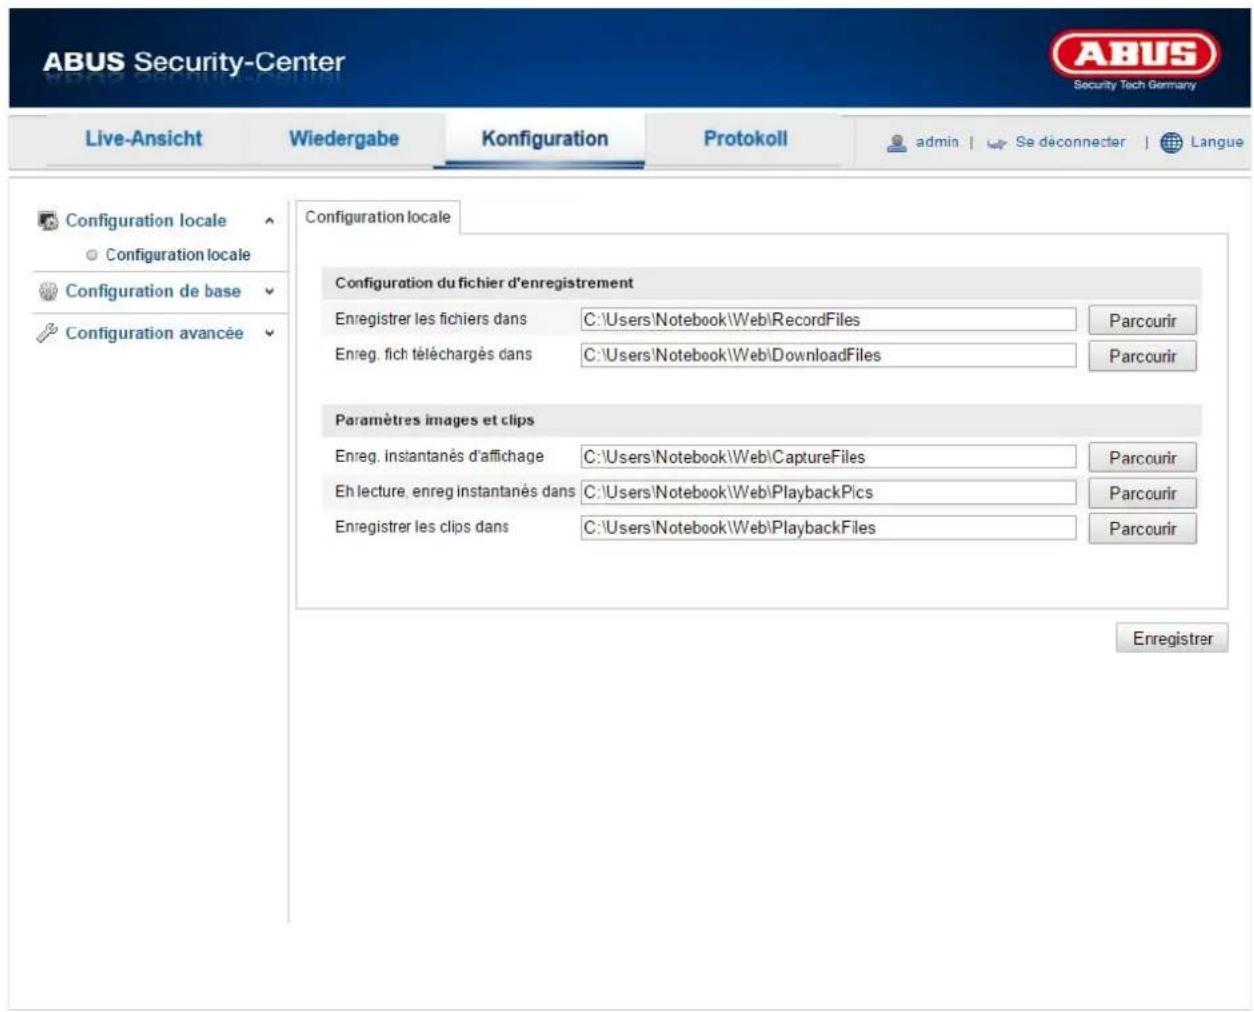Open the Live-Ansicht tab
The width and height of the screenshot is (1254, 1012).
coord(144,139)
